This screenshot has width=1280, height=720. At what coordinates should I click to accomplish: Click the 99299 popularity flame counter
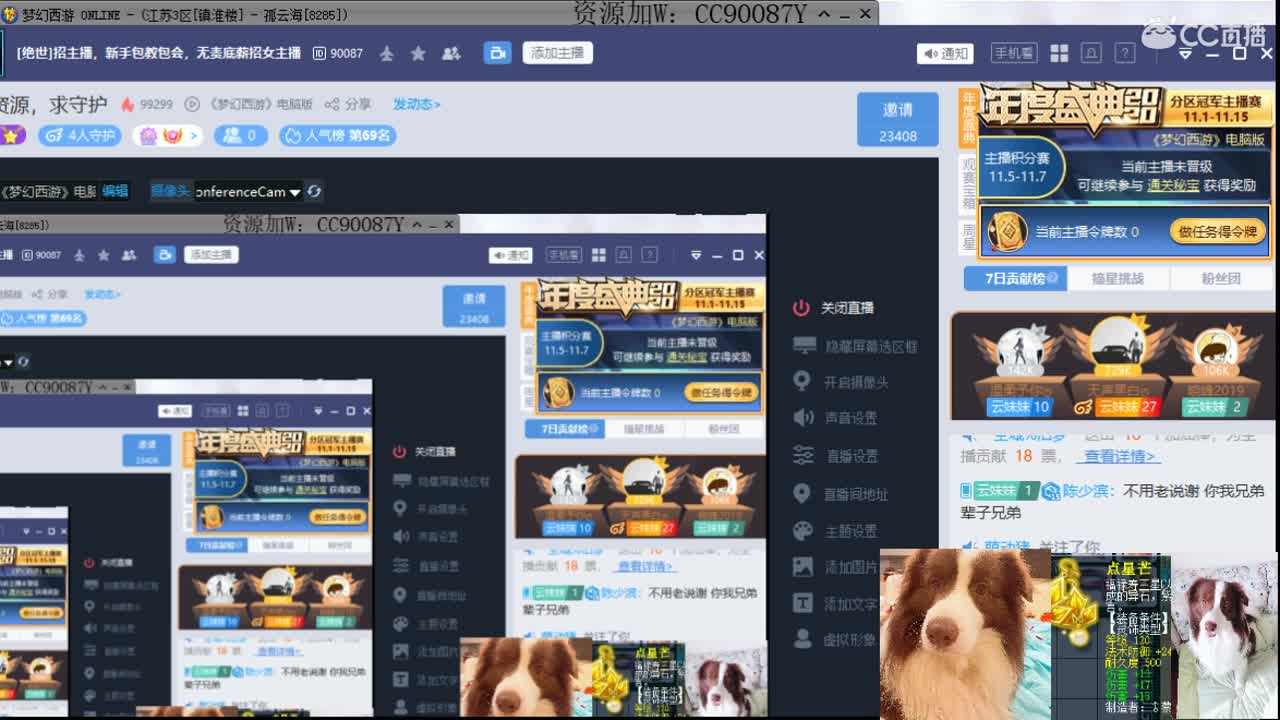147,104
